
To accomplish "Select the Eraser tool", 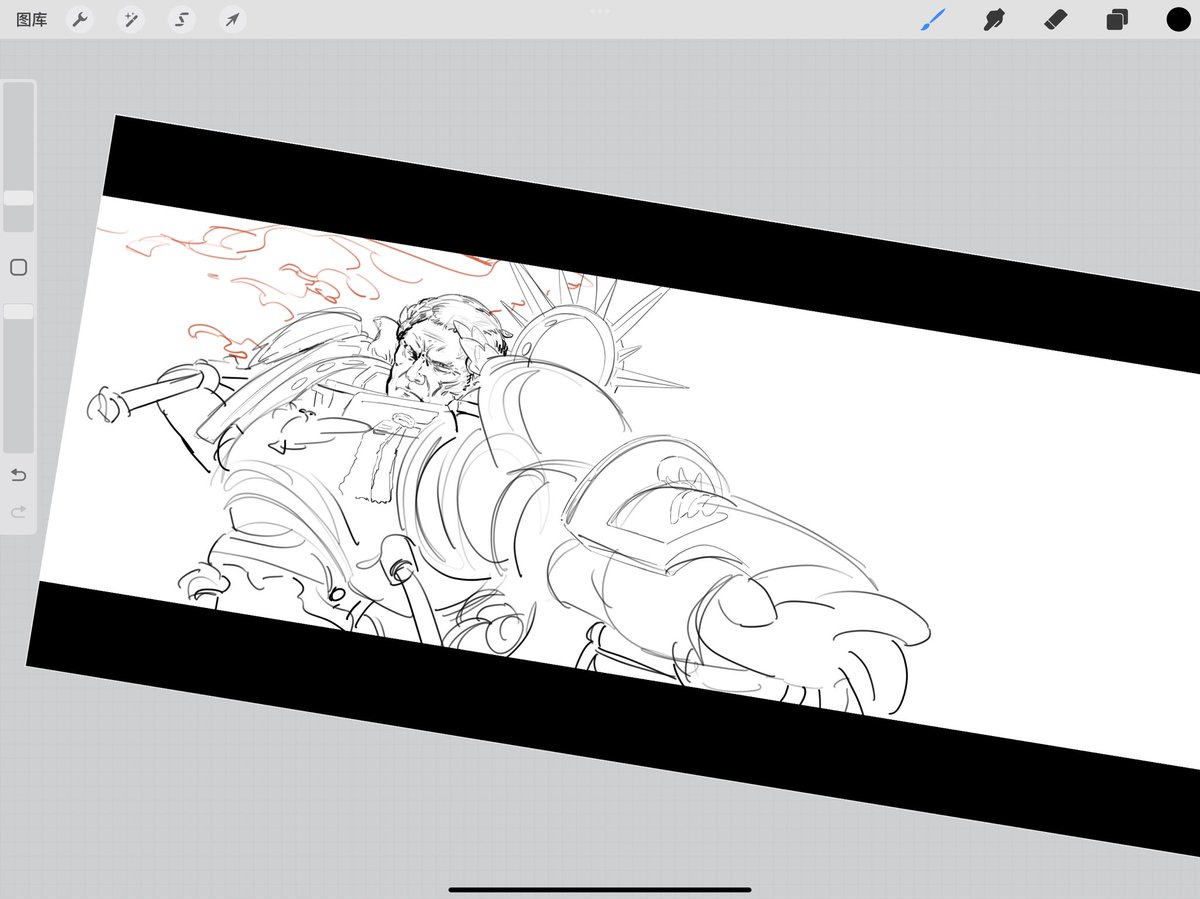I will point(1055,19).
